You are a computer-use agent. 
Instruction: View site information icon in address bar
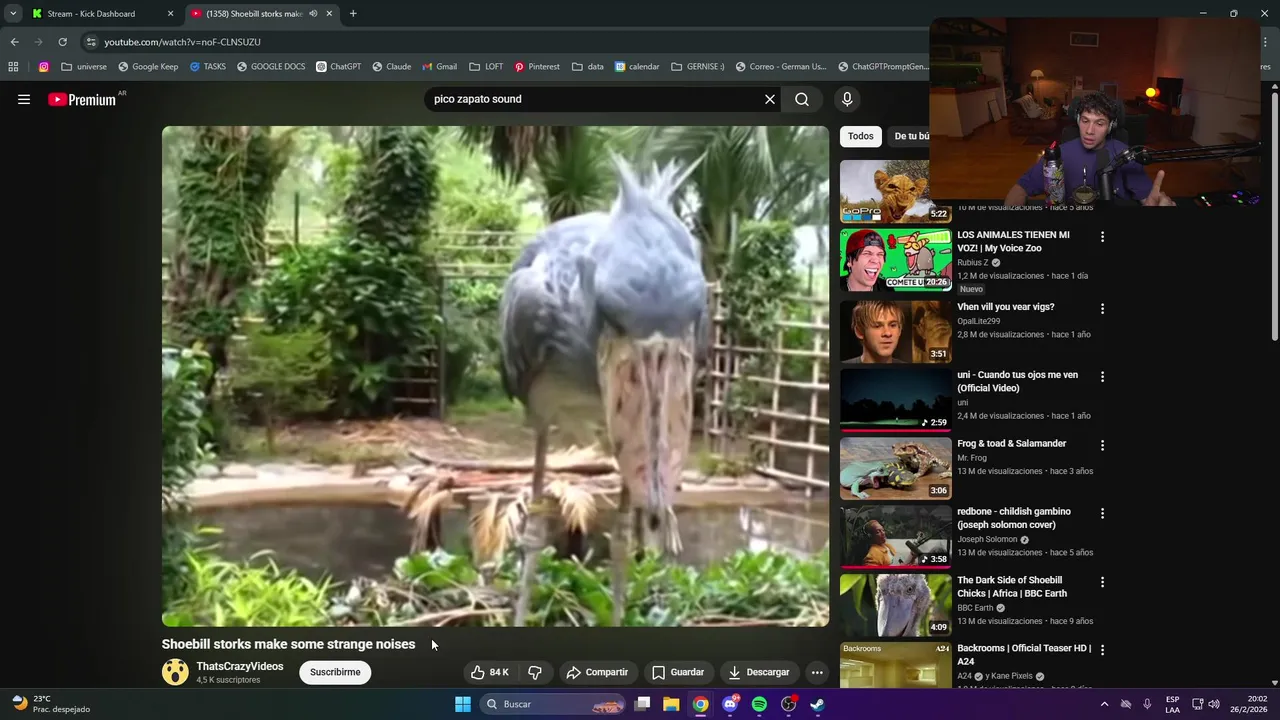point(91,42)
